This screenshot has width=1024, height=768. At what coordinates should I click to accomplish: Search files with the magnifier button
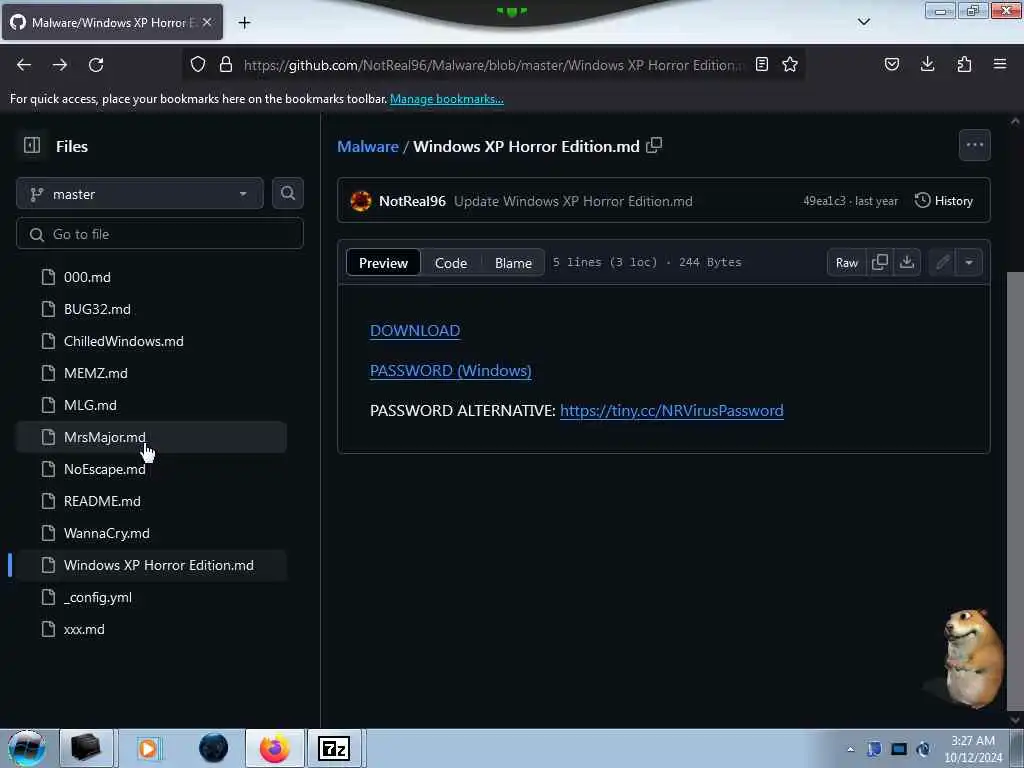tap(288, 193)
